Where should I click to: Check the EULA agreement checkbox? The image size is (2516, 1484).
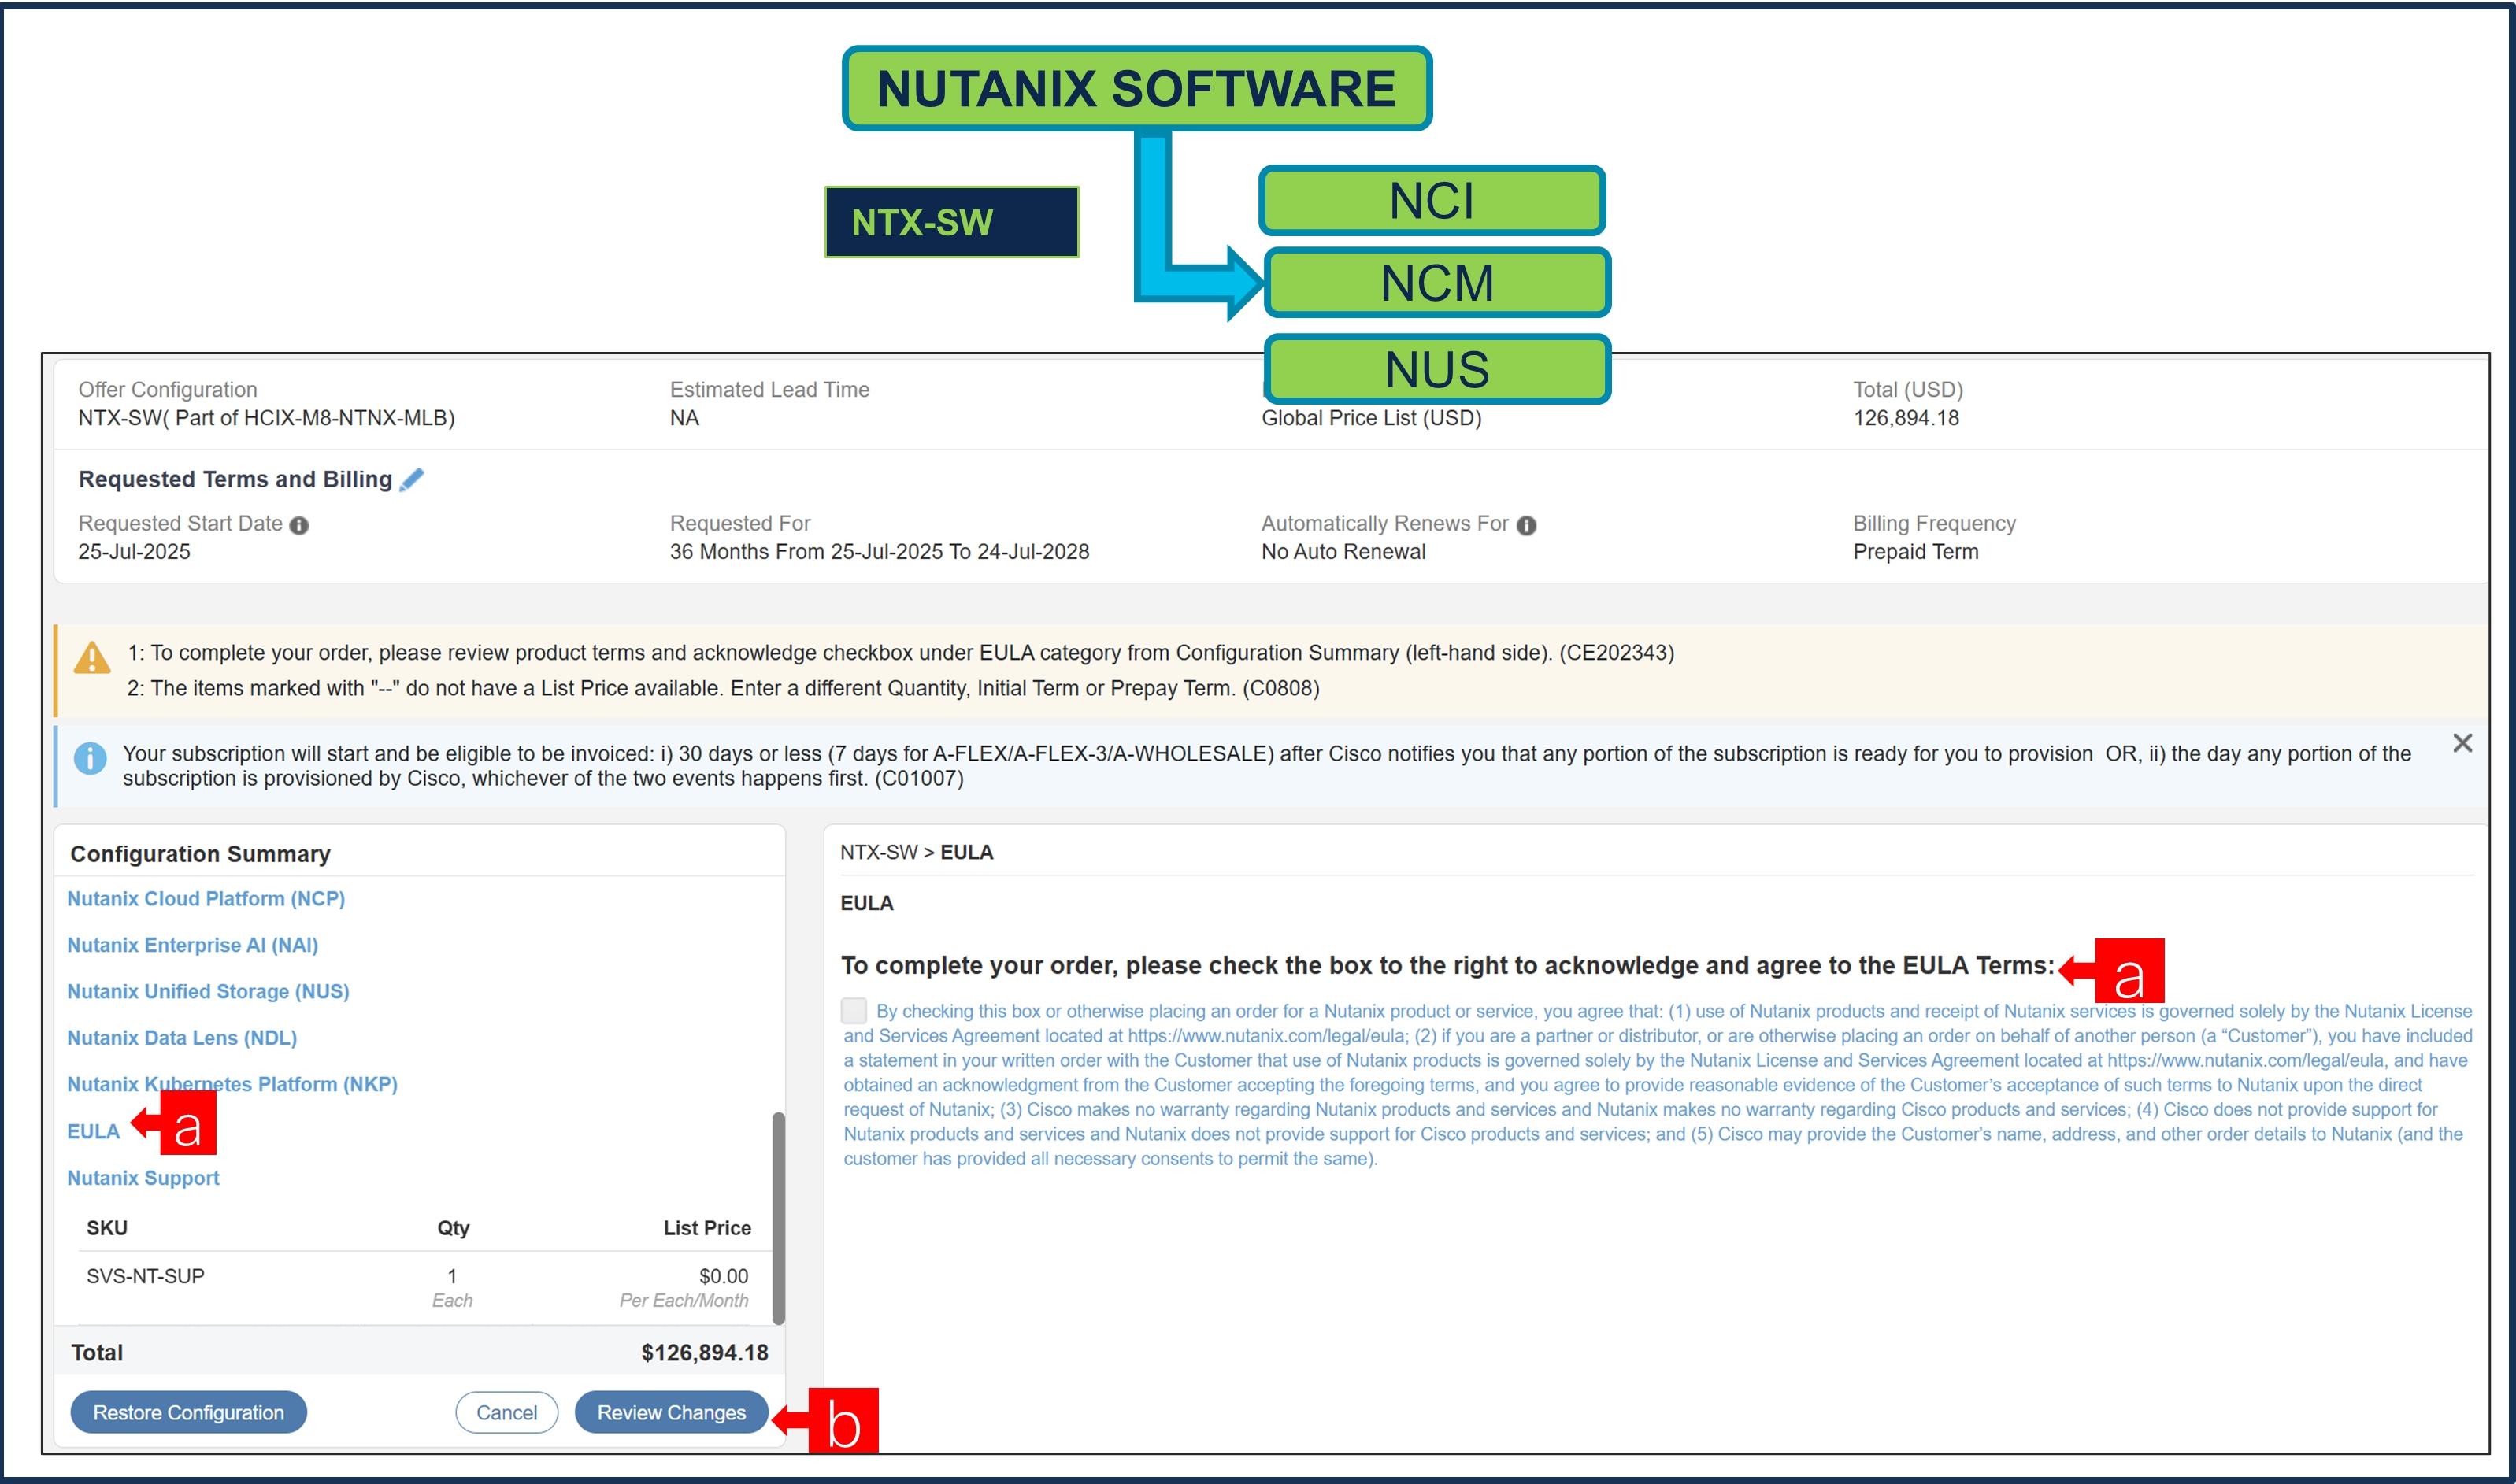tap(854, 1010)
